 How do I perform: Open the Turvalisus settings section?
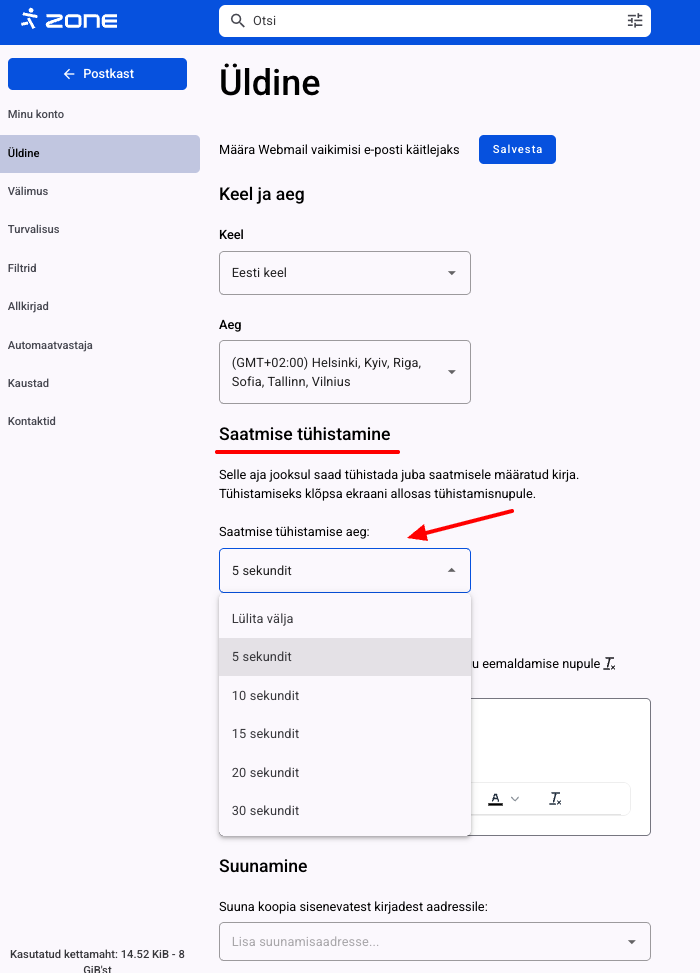[34, 230]
